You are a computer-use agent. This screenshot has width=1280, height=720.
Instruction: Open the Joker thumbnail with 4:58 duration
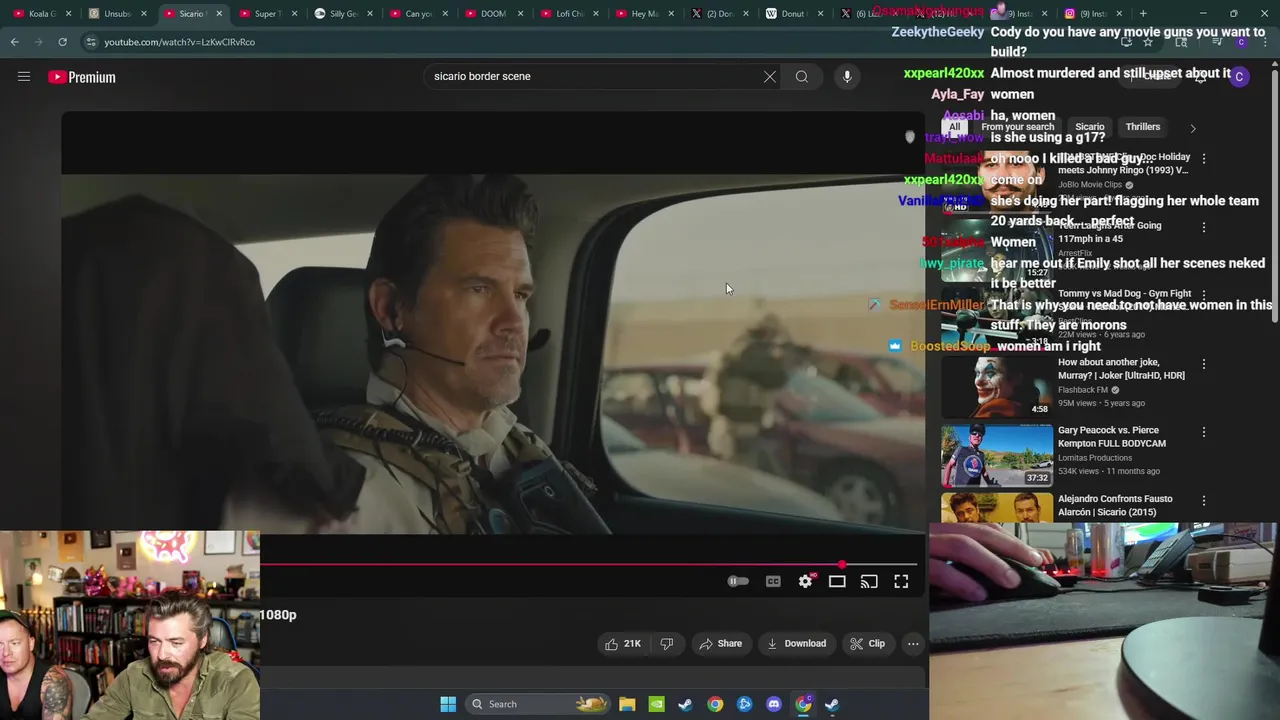997,387
